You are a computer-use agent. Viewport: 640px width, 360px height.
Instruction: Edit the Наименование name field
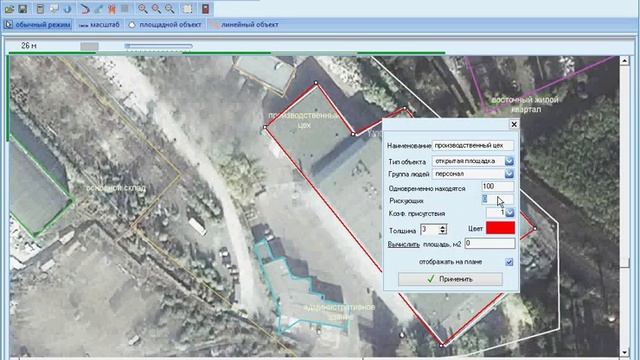coord(473,145)
